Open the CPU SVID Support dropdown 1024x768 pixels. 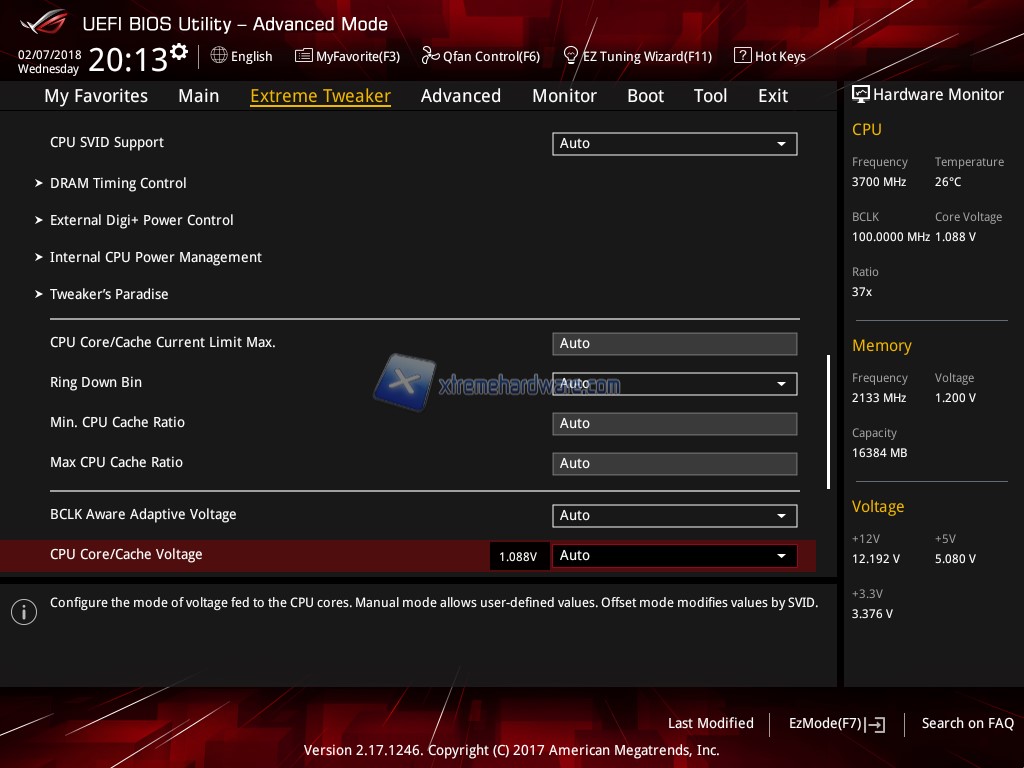tap(674, 143)
